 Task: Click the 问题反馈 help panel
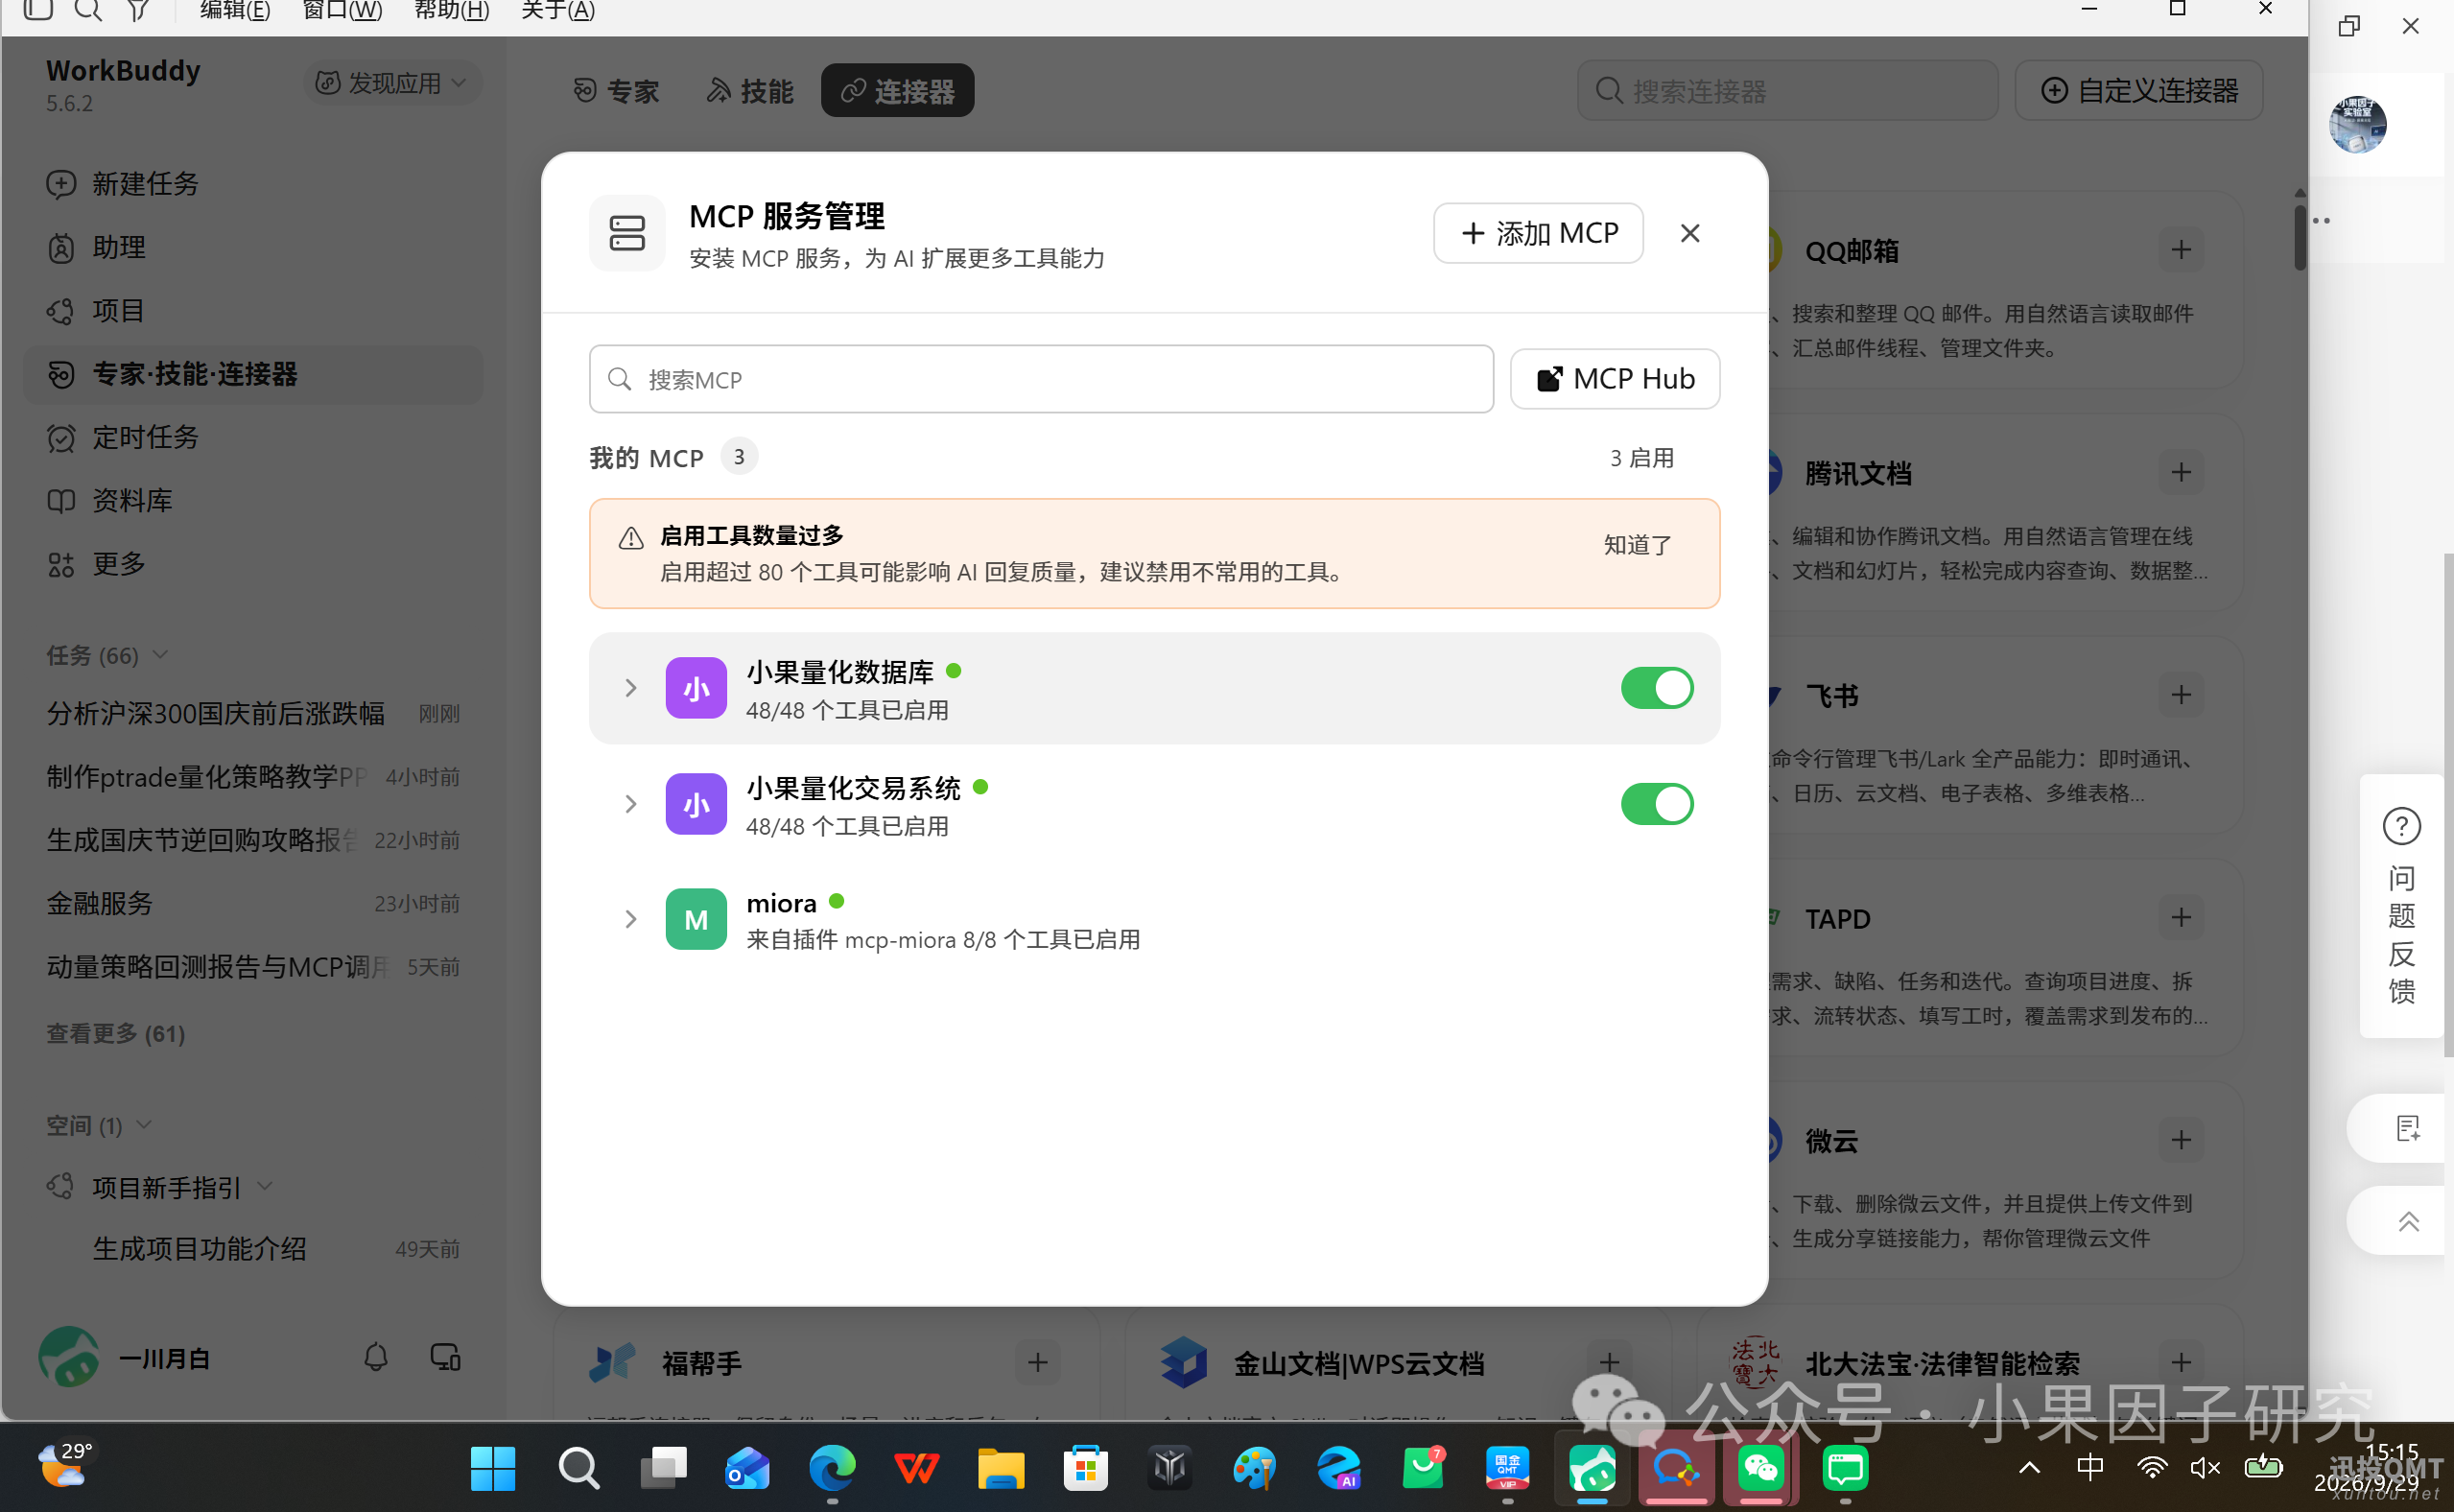2401,905
